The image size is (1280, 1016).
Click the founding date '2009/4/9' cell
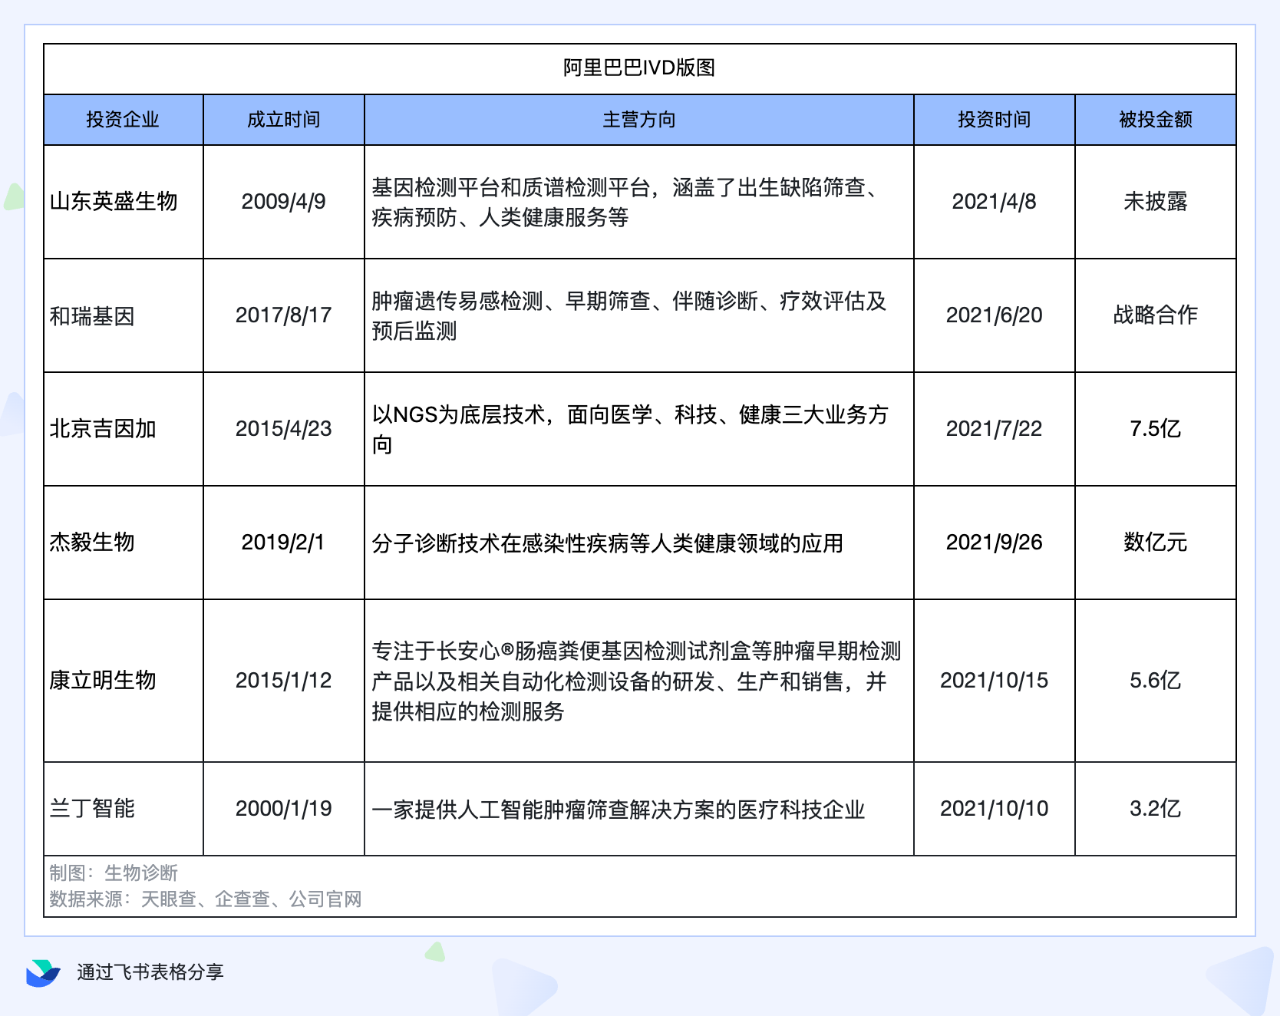pos(283,202)
